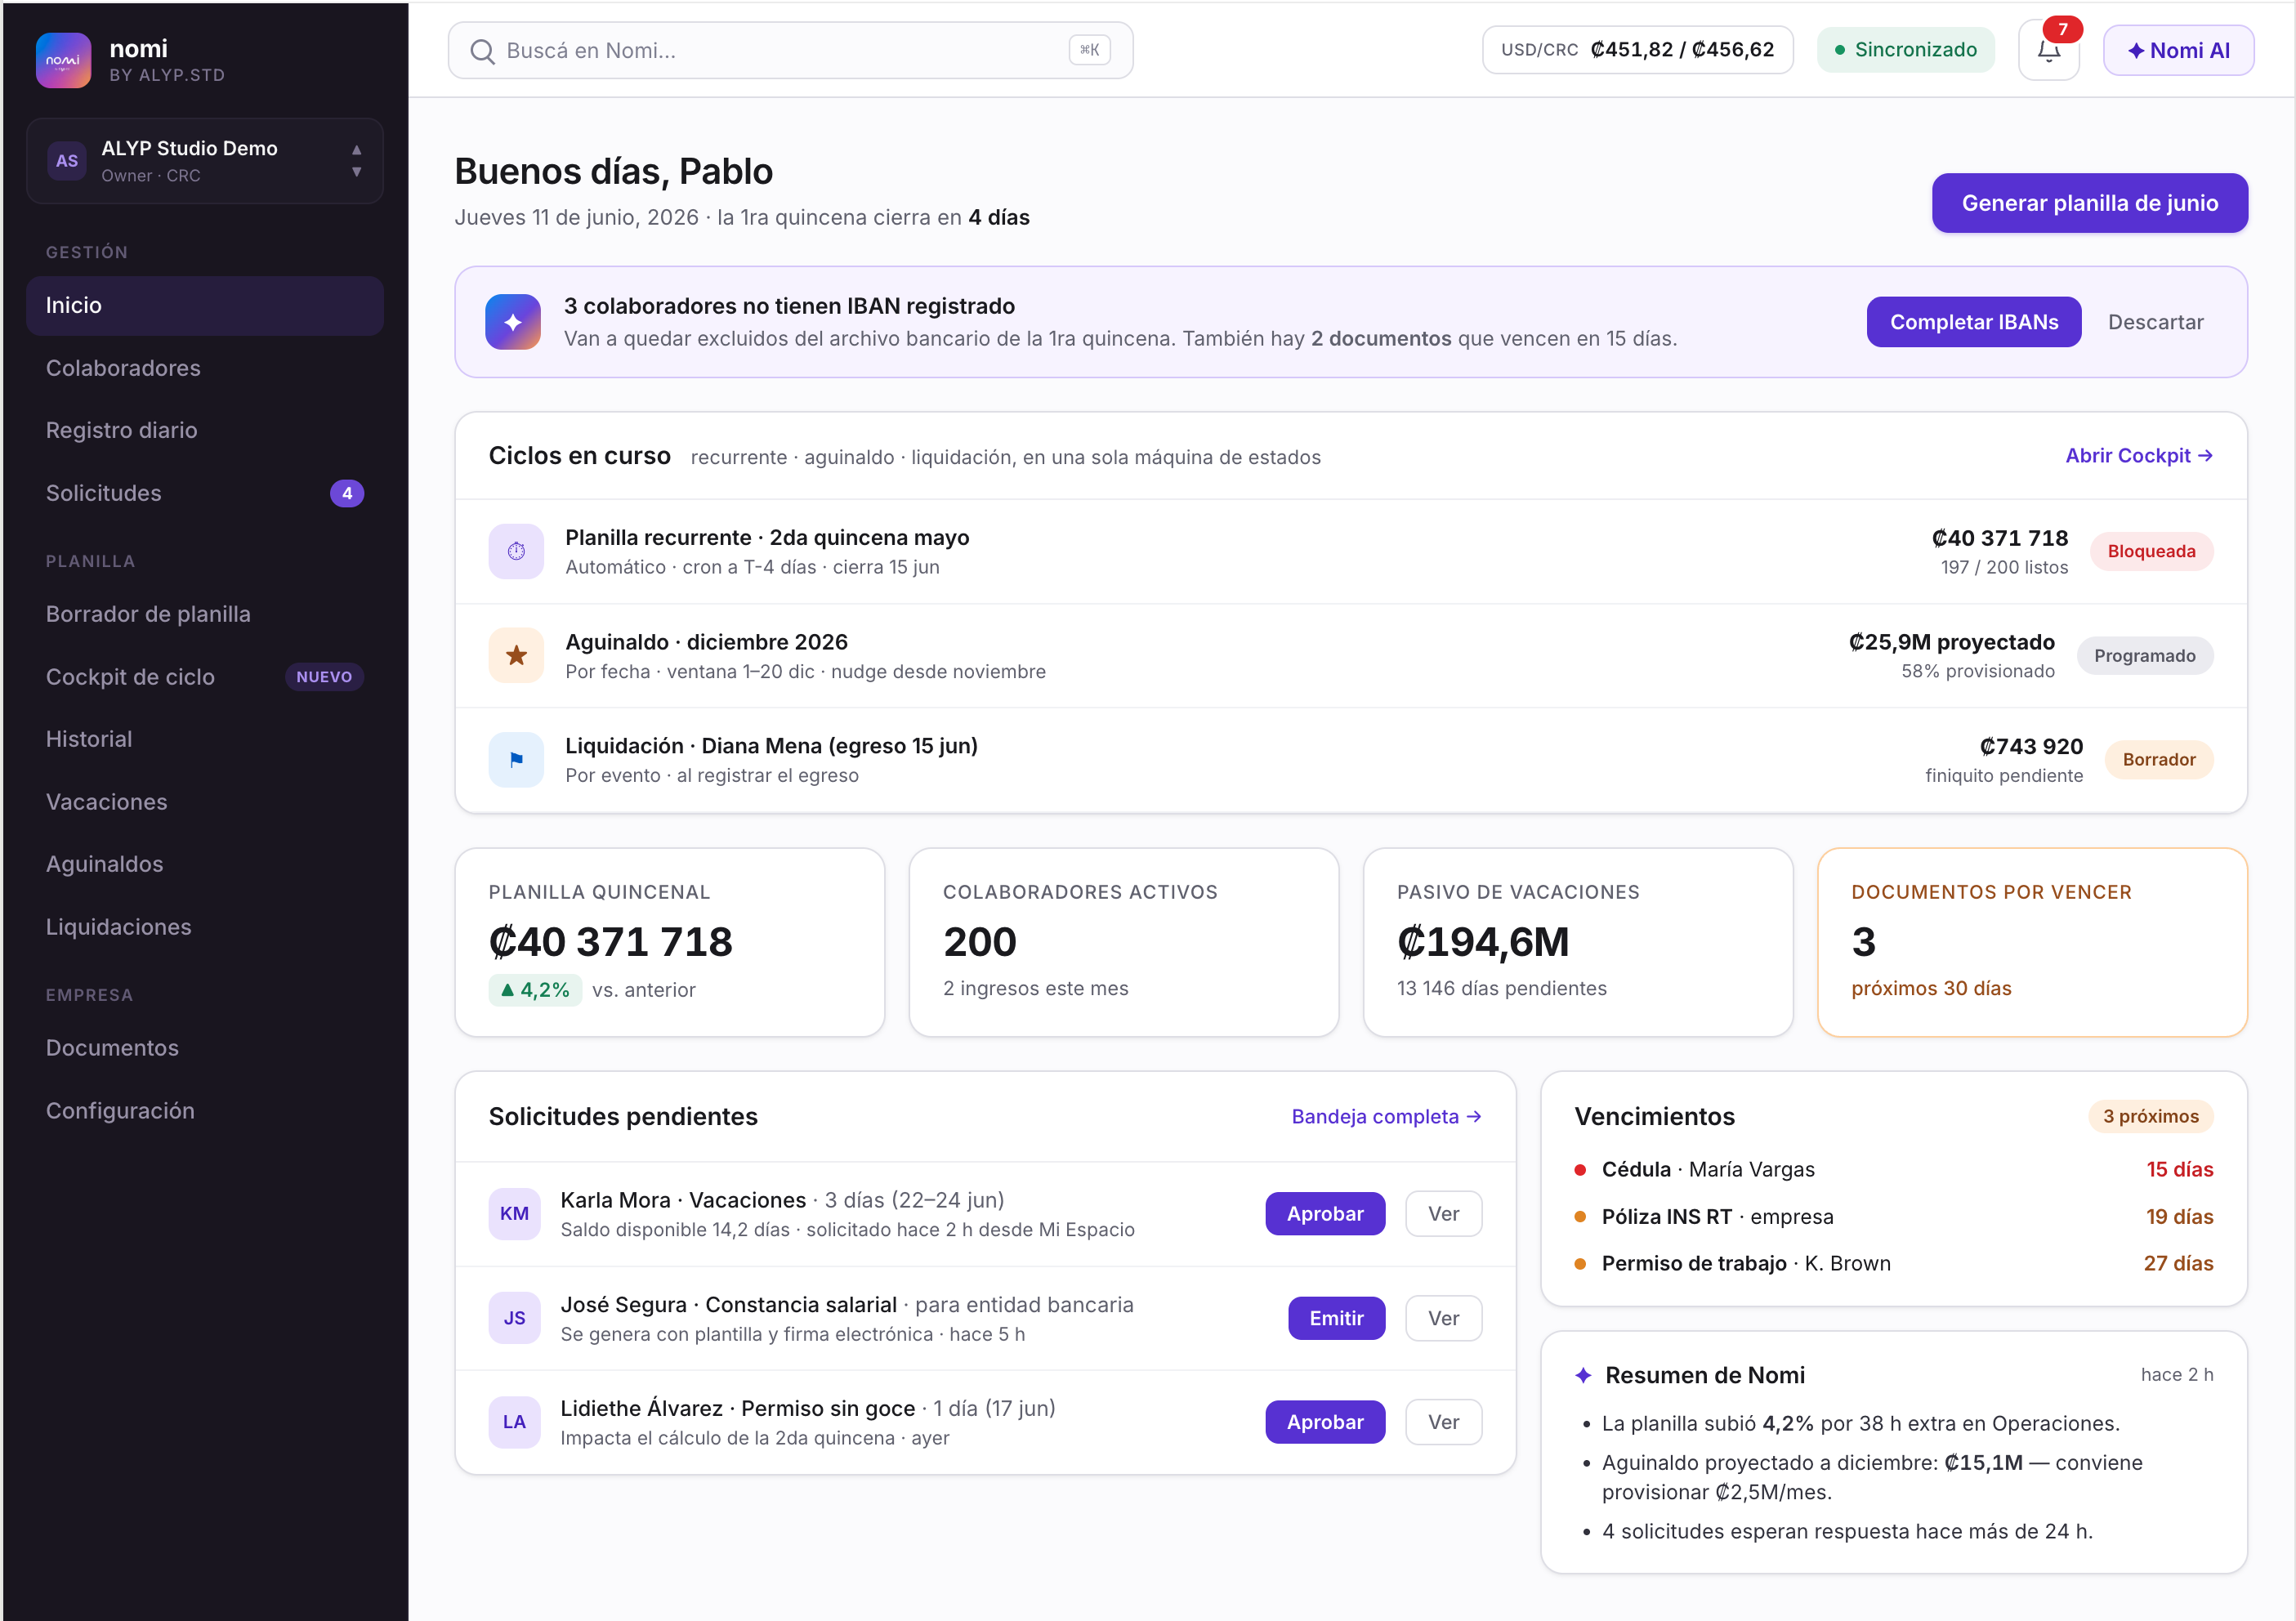Click the search magnifier icon
The image size is (2296, 1621).
[482, 51]
